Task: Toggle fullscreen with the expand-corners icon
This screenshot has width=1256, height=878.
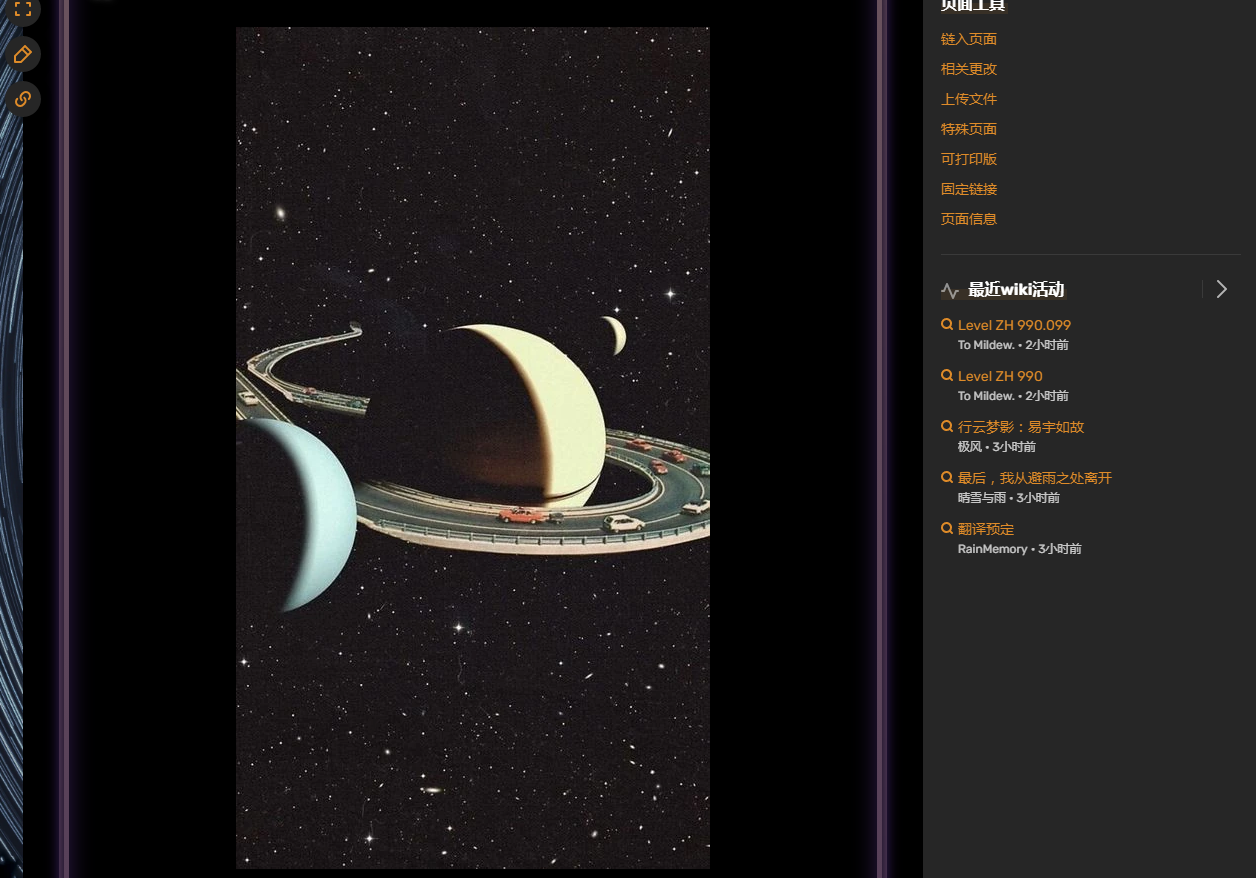Action: 22,10
